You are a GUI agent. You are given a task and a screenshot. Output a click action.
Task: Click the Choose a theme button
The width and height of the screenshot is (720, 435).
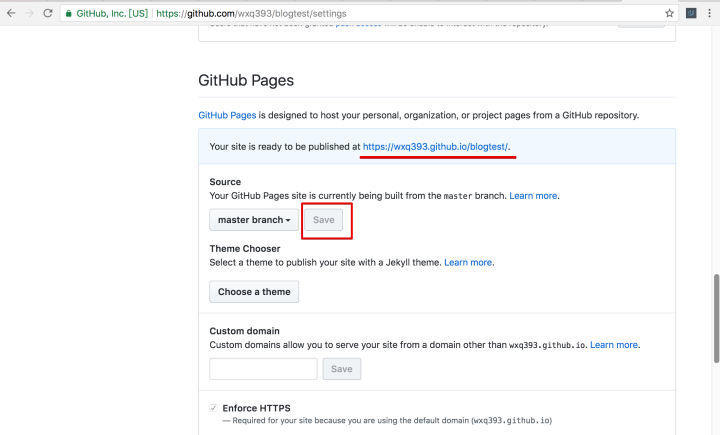[254, 292]
